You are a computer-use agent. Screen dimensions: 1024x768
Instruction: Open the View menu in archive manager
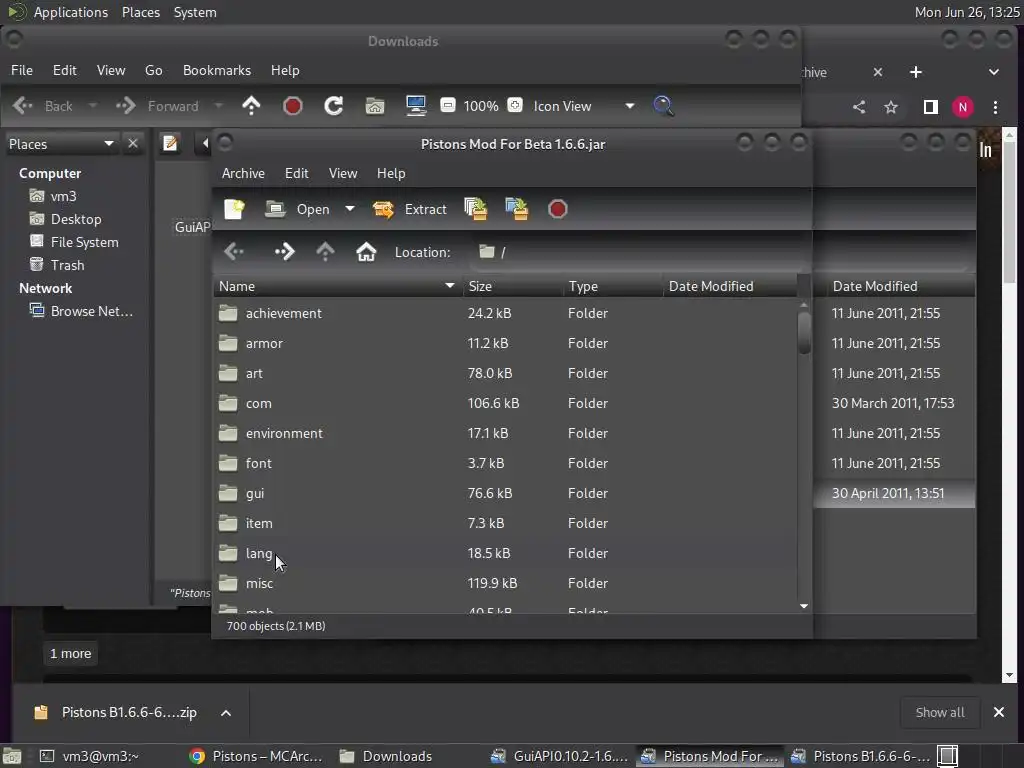343,173
